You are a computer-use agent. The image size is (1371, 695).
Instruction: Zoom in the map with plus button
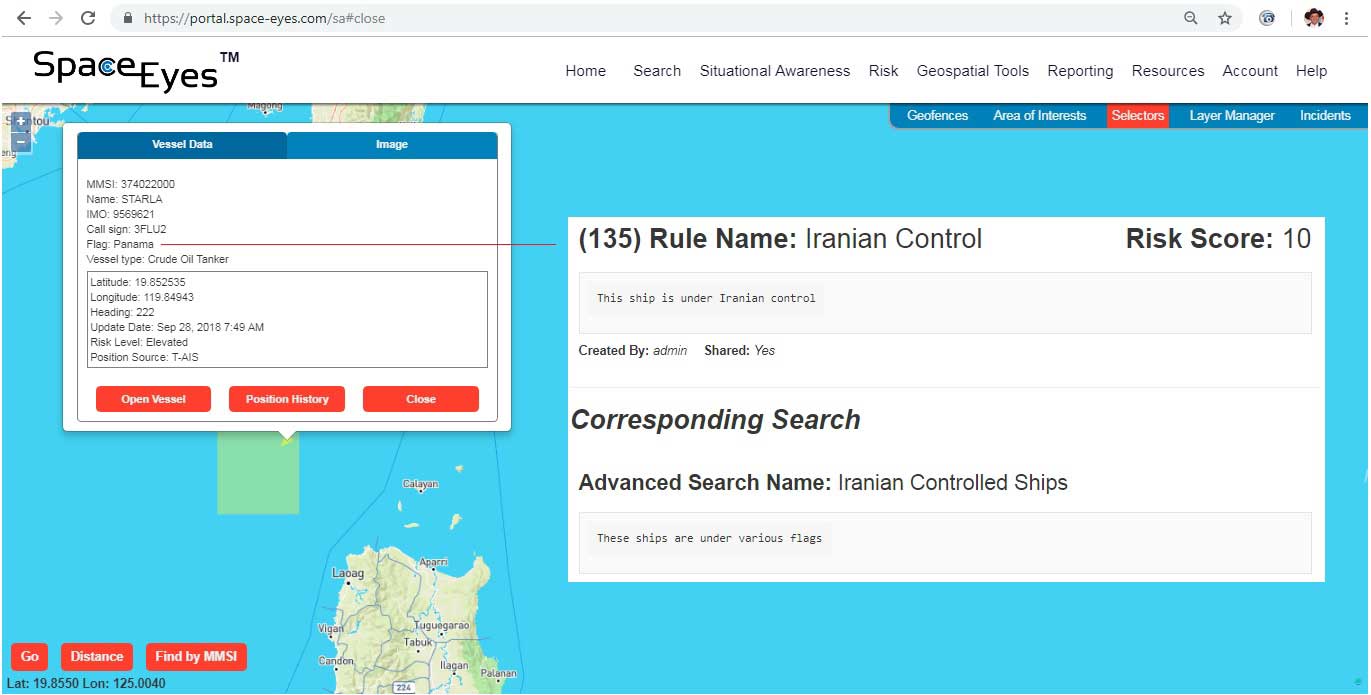(20, 122)
